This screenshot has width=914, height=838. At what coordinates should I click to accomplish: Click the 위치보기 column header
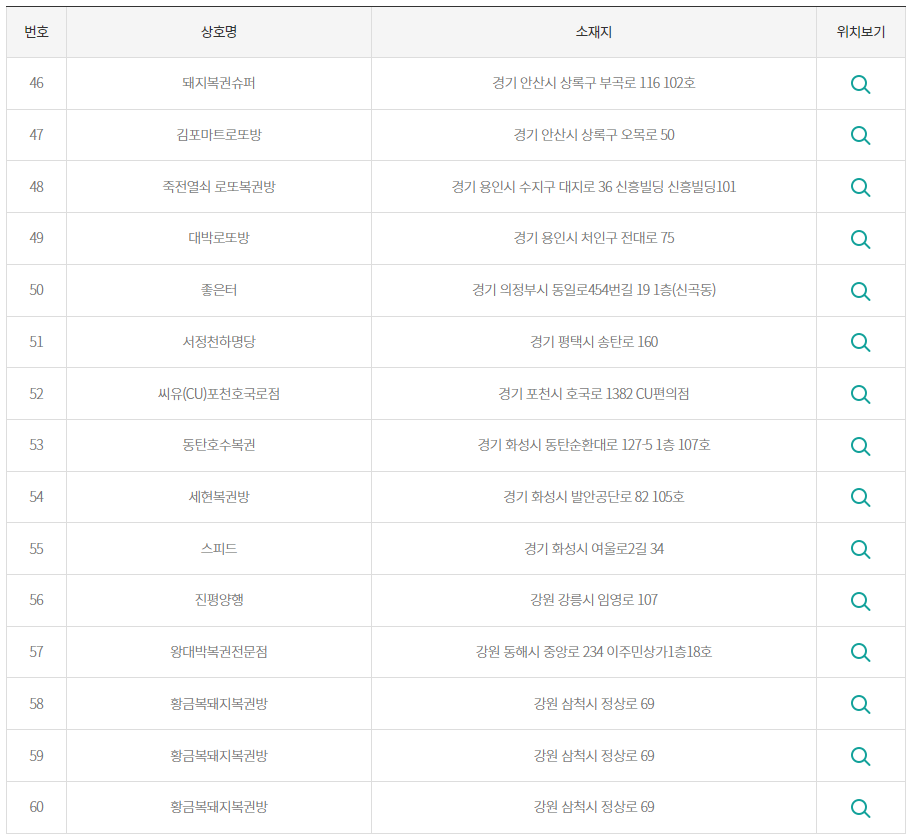860,32
